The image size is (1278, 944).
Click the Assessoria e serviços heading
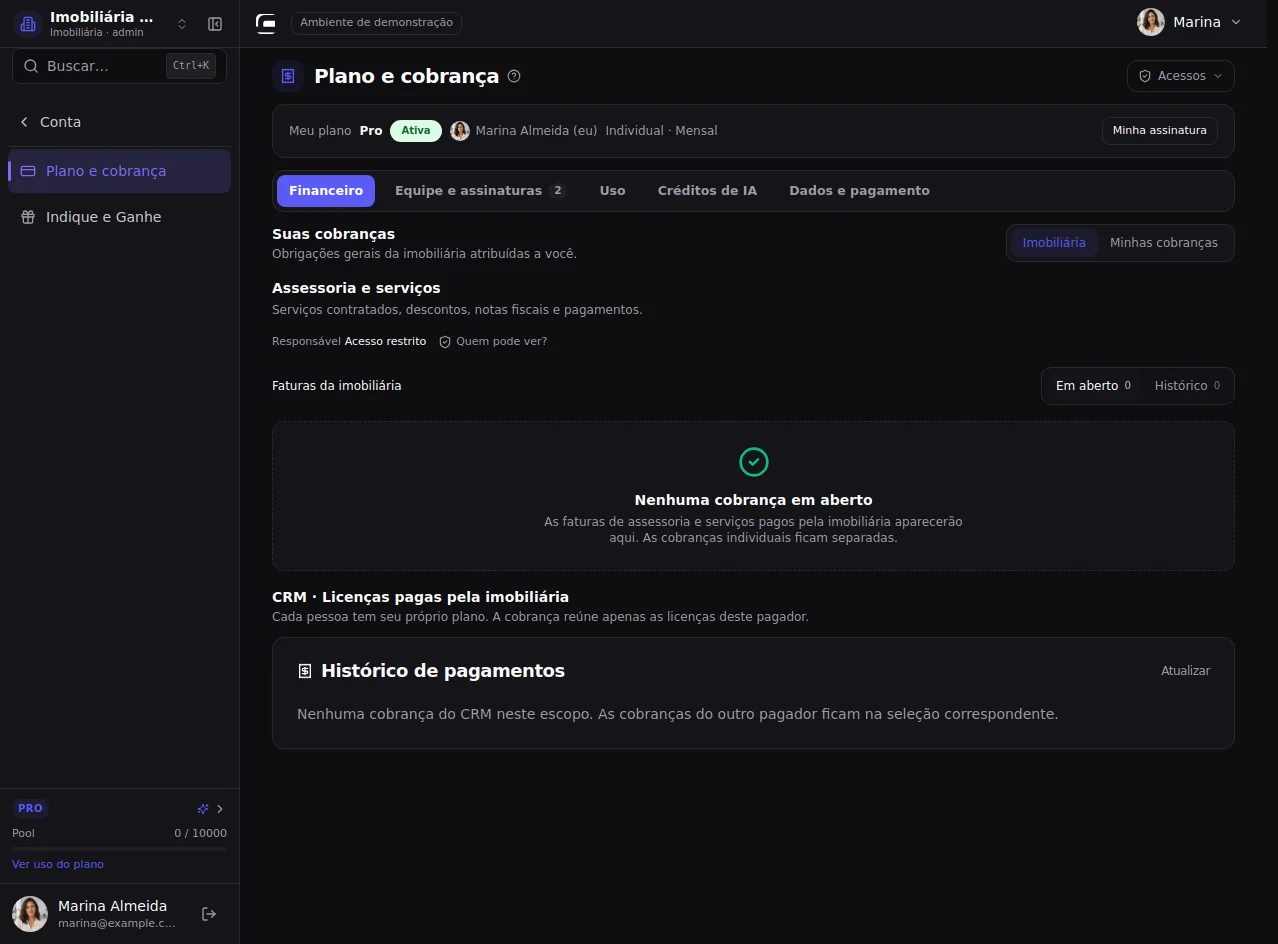[356, 288]
